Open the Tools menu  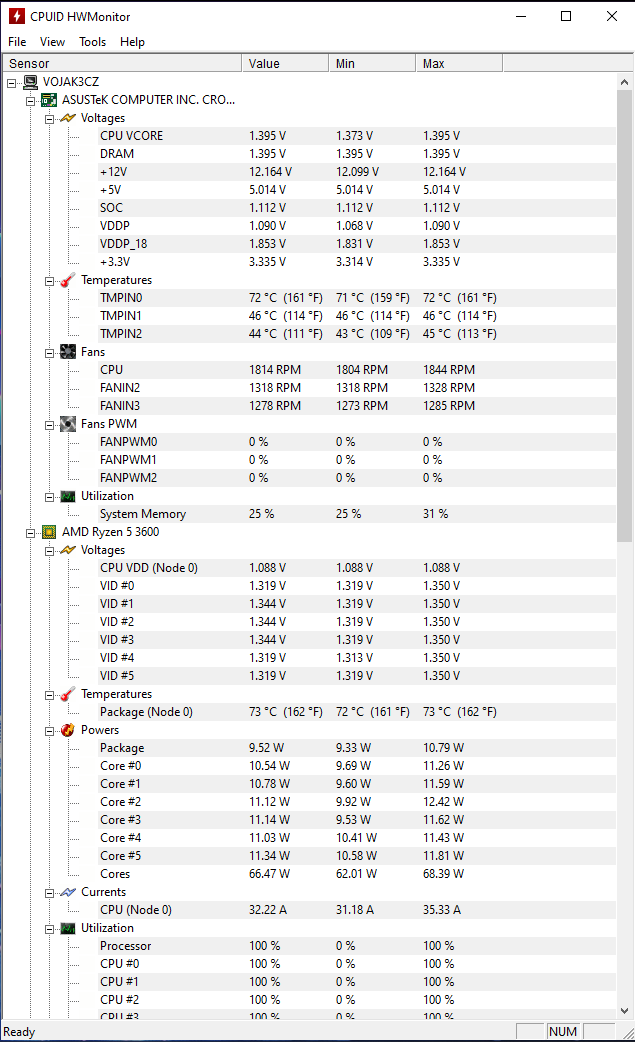pos(93,42)
